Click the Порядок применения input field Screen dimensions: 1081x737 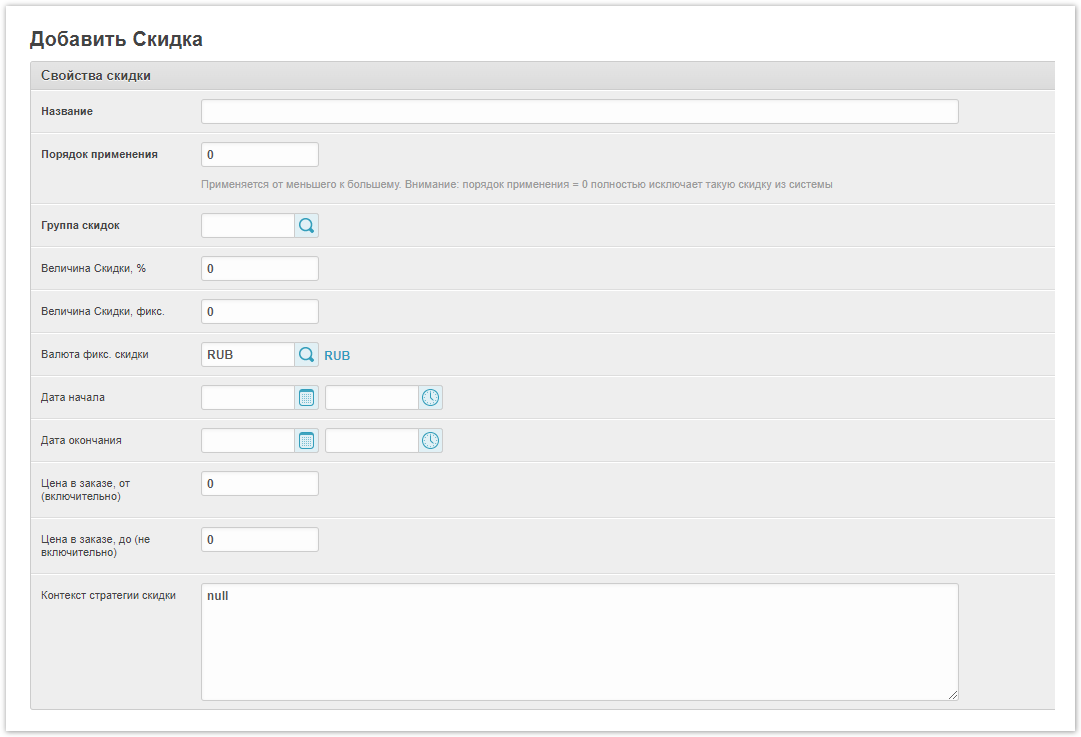pyautogui.click(x=259, y=155)
